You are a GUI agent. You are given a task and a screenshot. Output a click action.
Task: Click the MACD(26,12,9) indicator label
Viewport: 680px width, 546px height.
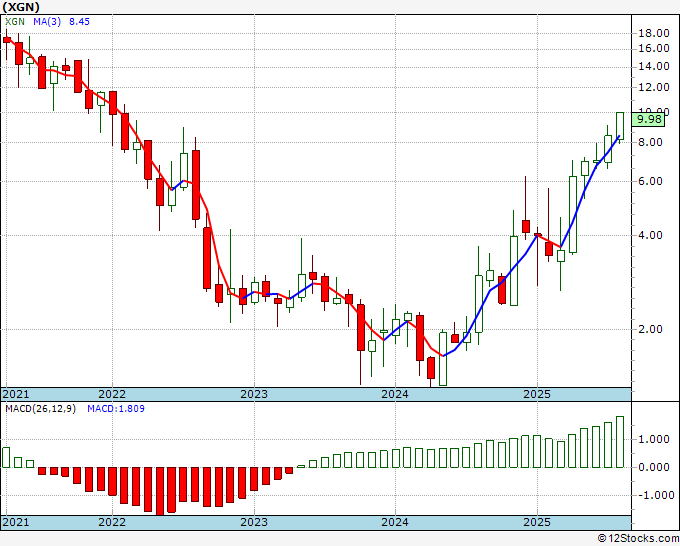(x=40, y=409)
